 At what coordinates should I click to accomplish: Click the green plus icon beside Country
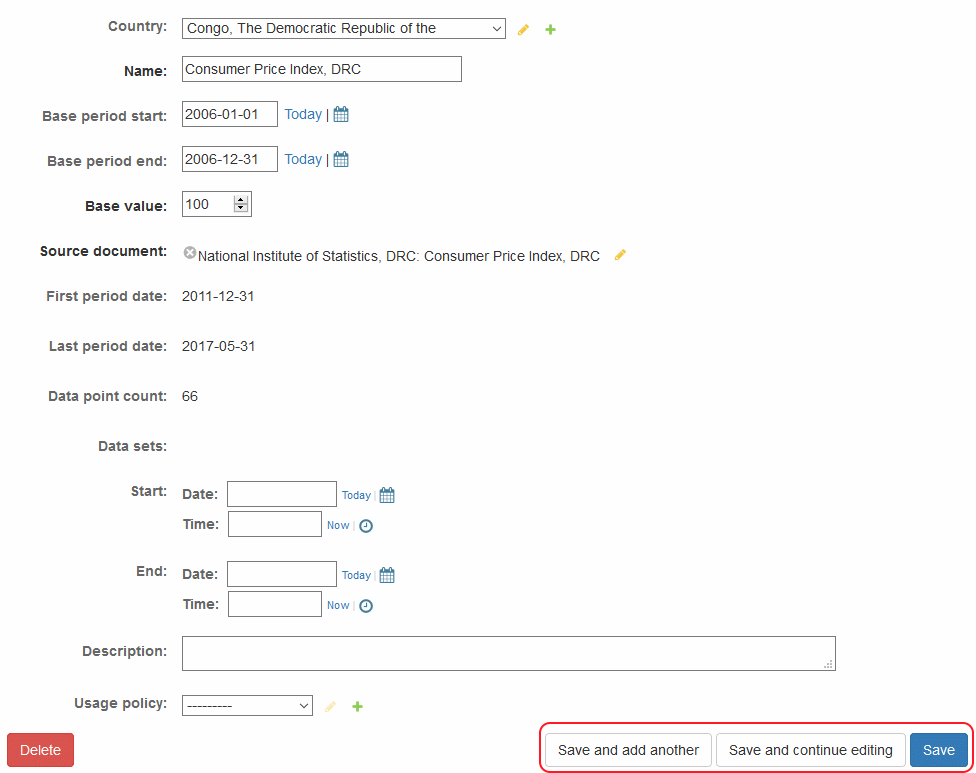coord(550,30)
